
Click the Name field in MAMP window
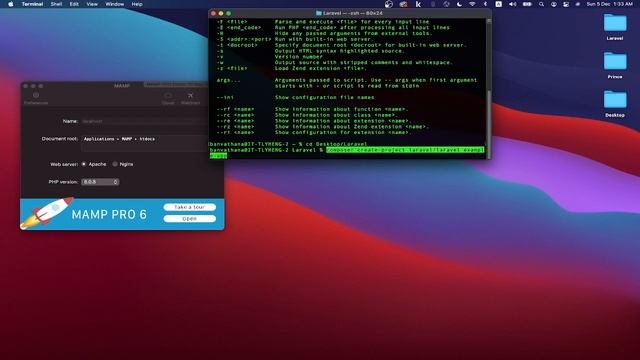tap(144, 121)
